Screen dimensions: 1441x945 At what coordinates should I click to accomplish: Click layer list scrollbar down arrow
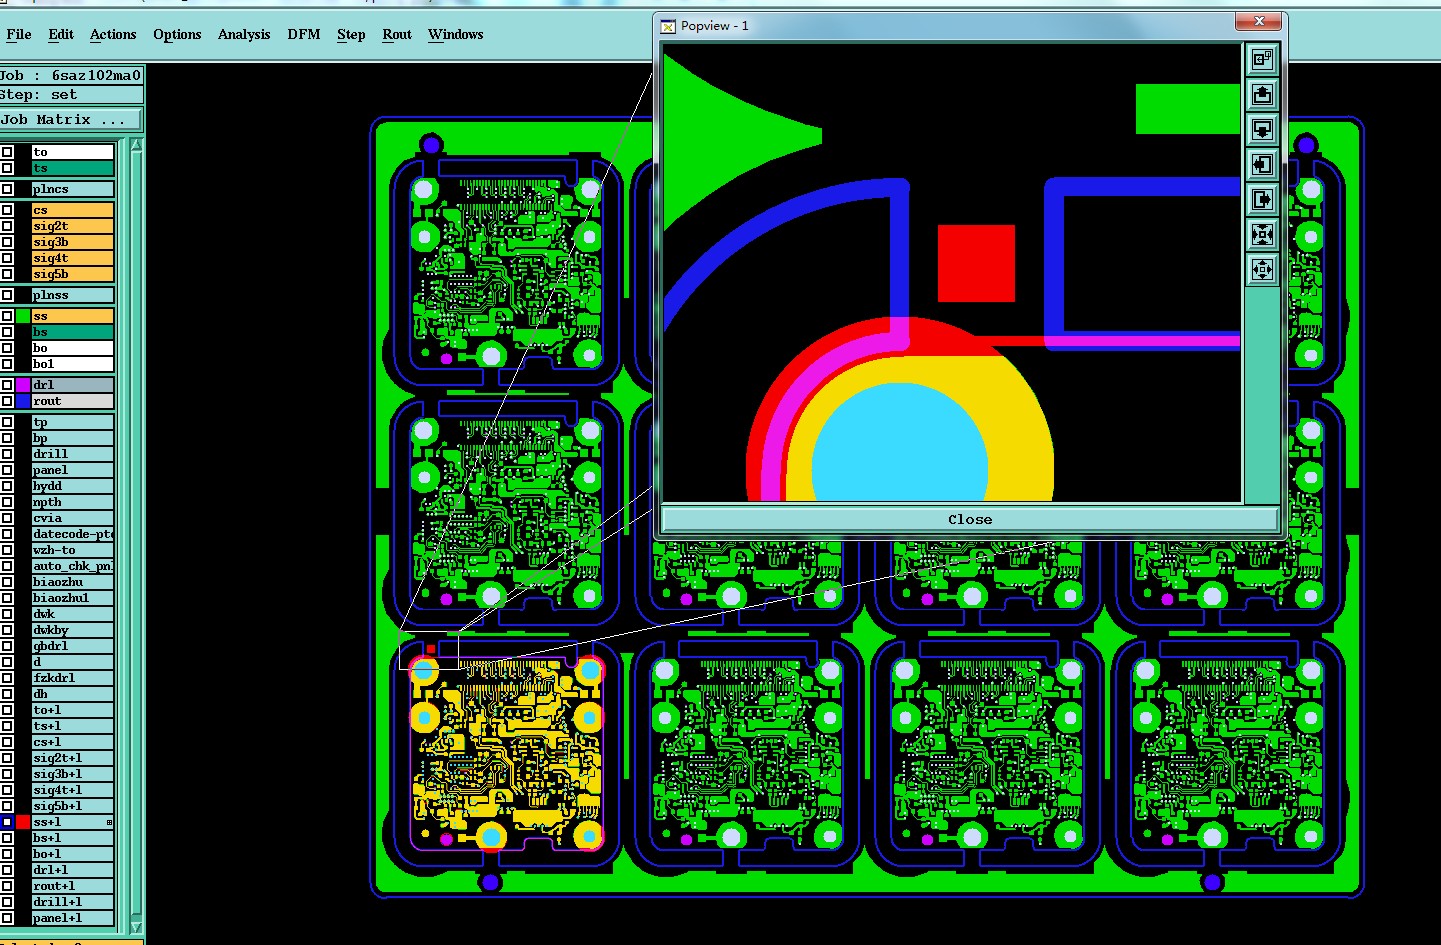point(136,927)
